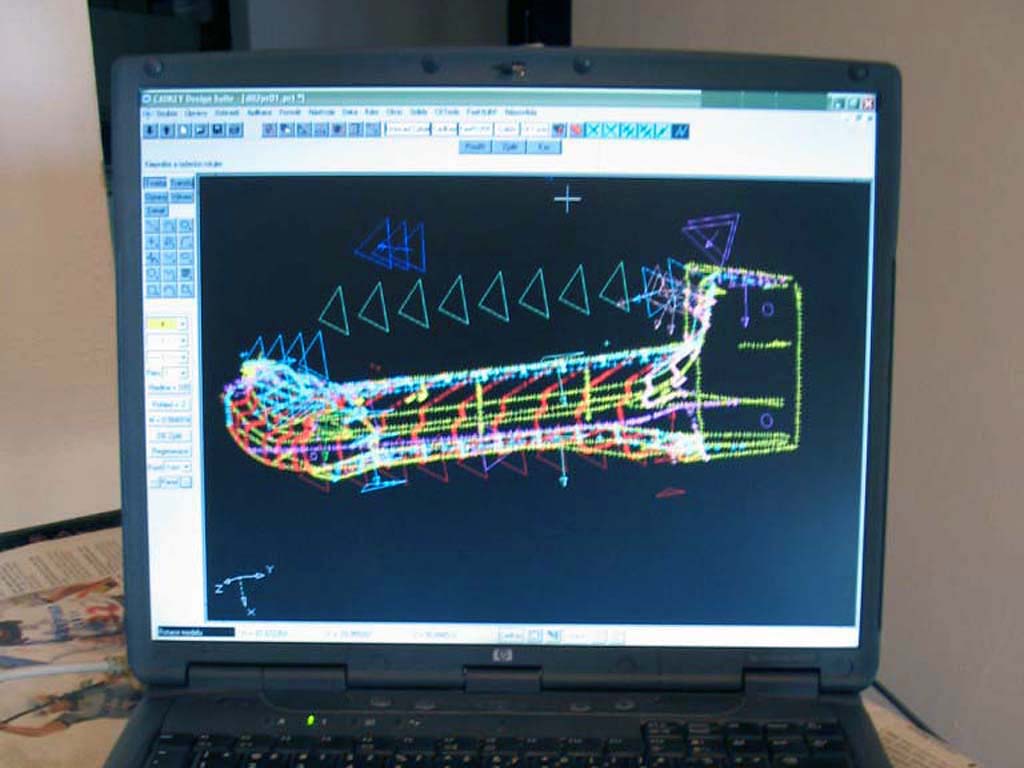
Task: Click the Hladina = 100 level button
Action: click(168, 388)
